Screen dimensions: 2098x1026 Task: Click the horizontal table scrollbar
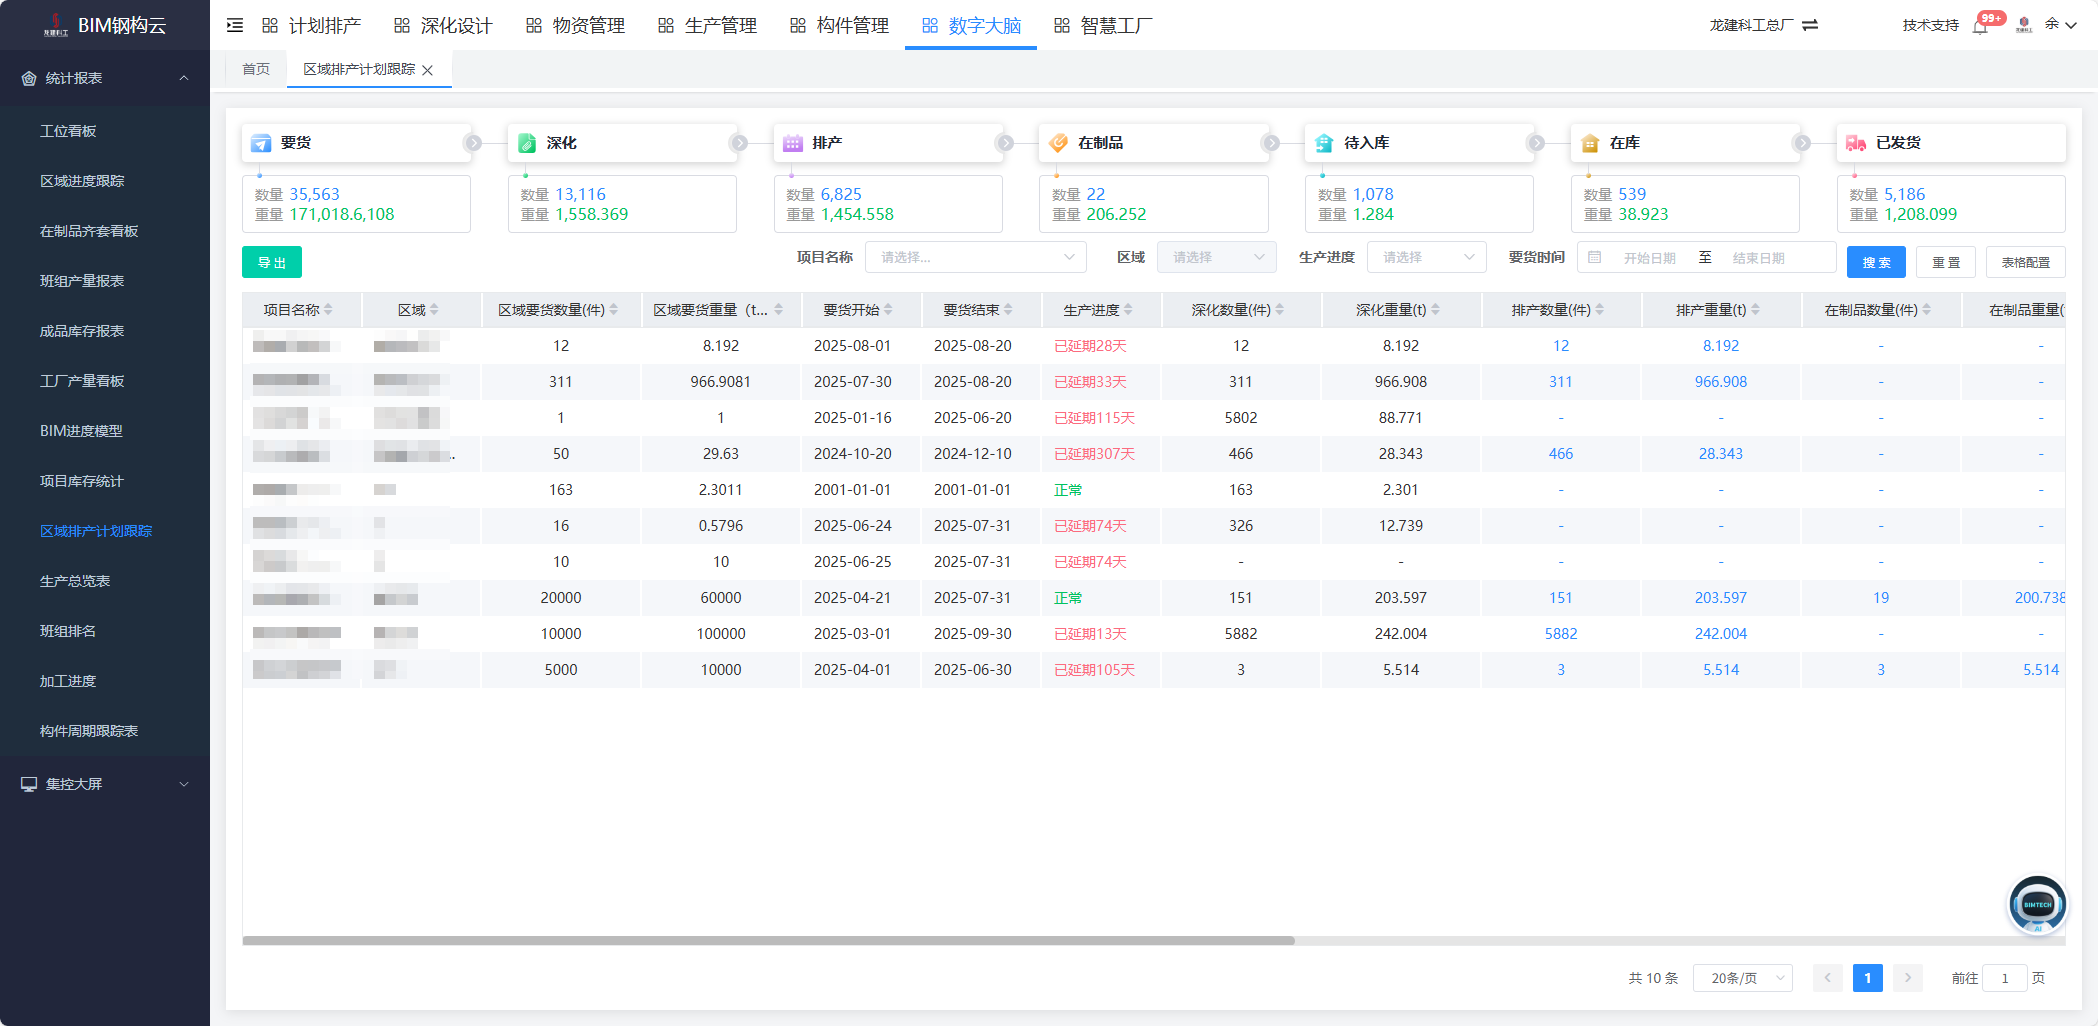pos(768,940)
